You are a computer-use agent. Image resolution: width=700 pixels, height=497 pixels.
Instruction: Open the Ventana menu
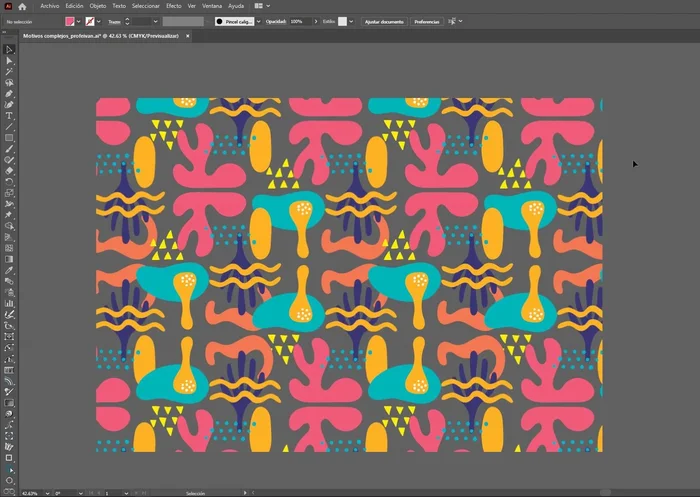[x=212, y=6]
